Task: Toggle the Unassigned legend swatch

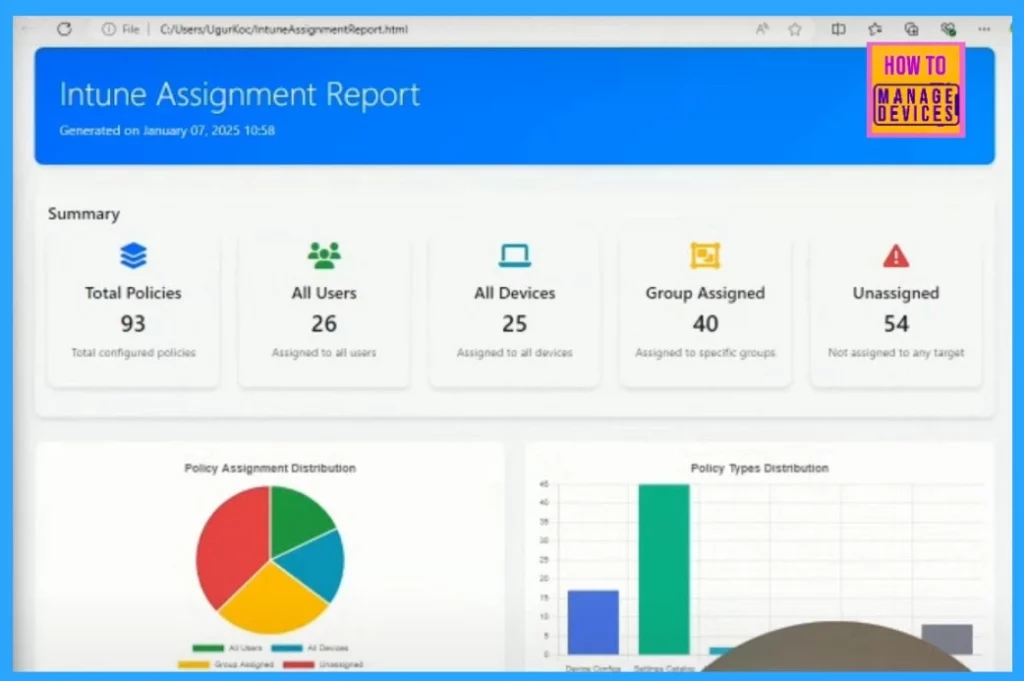Action: click(x=298, y=664)
